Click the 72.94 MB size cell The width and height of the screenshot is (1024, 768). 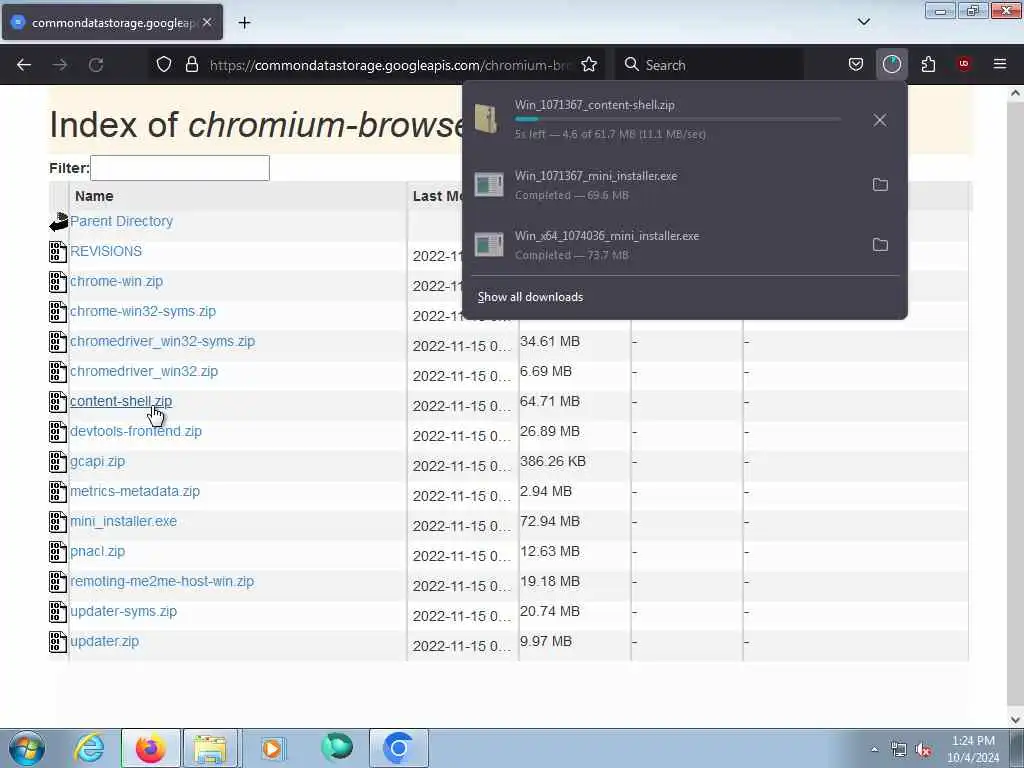tap(550, 522)
